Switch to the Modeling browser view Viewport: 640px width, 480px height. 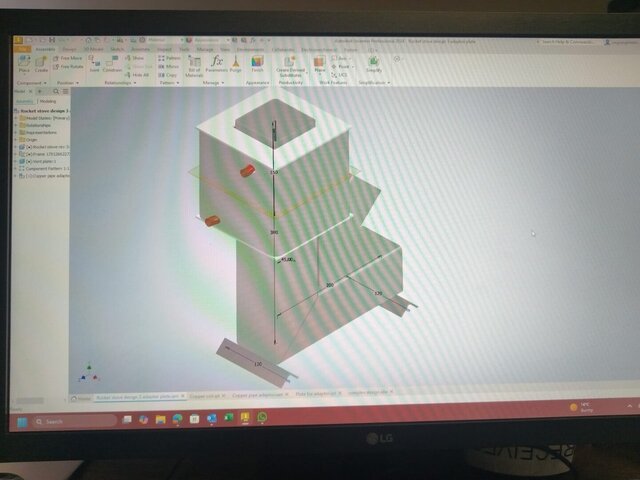[x=48, y=101]
